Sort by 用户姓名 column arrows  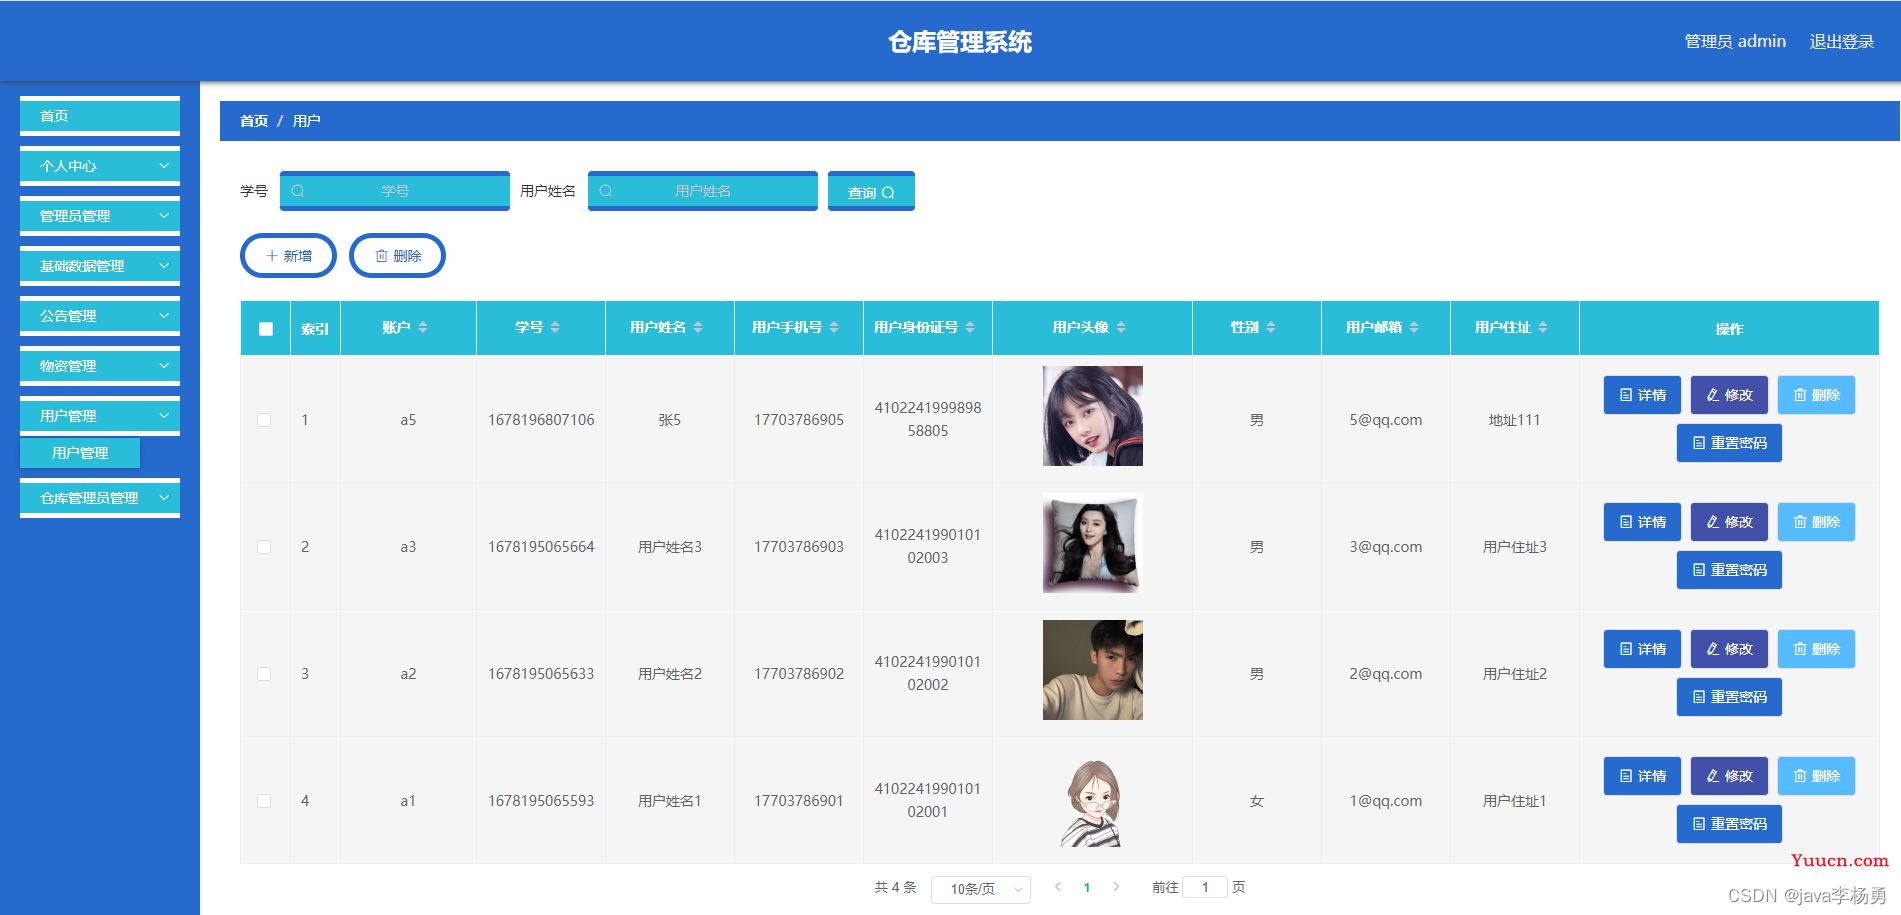698,327
